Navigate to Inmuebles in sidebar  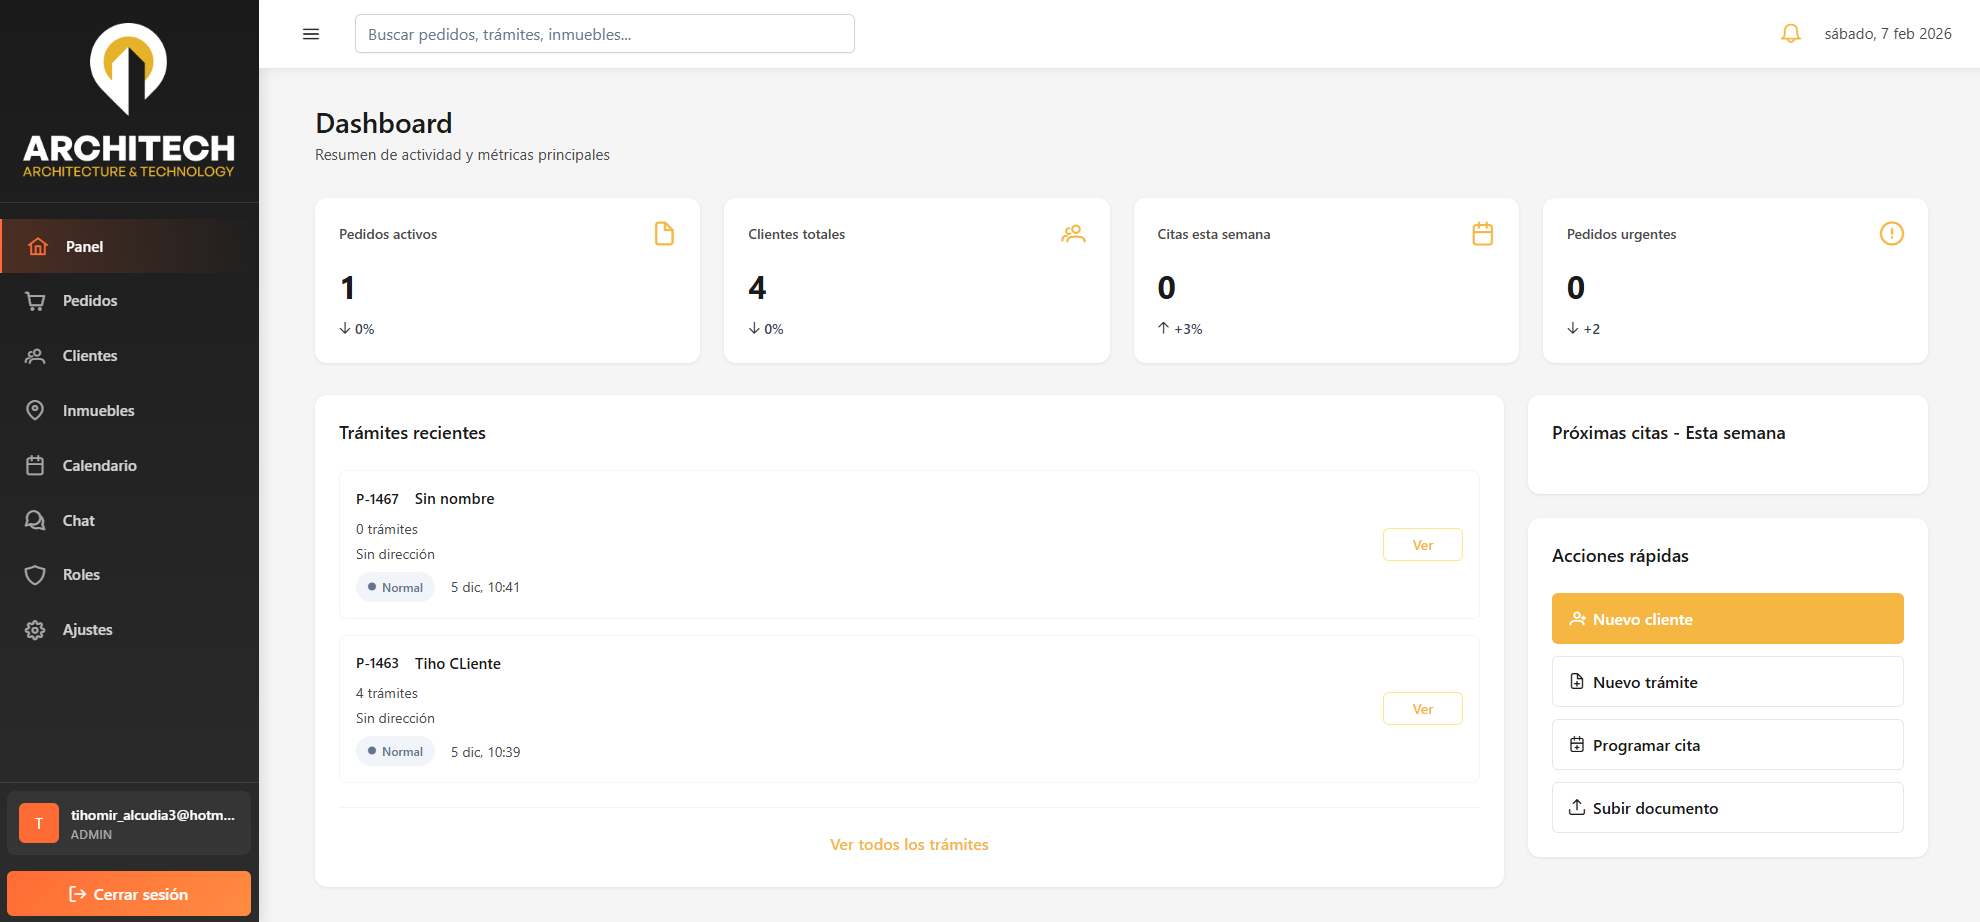(98, 411)
